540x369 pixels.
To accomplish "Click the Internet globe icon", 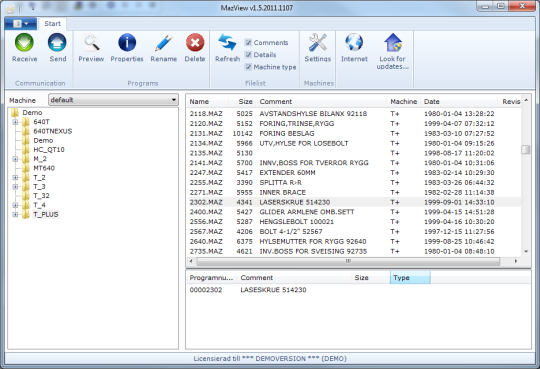I will [354, 43].
